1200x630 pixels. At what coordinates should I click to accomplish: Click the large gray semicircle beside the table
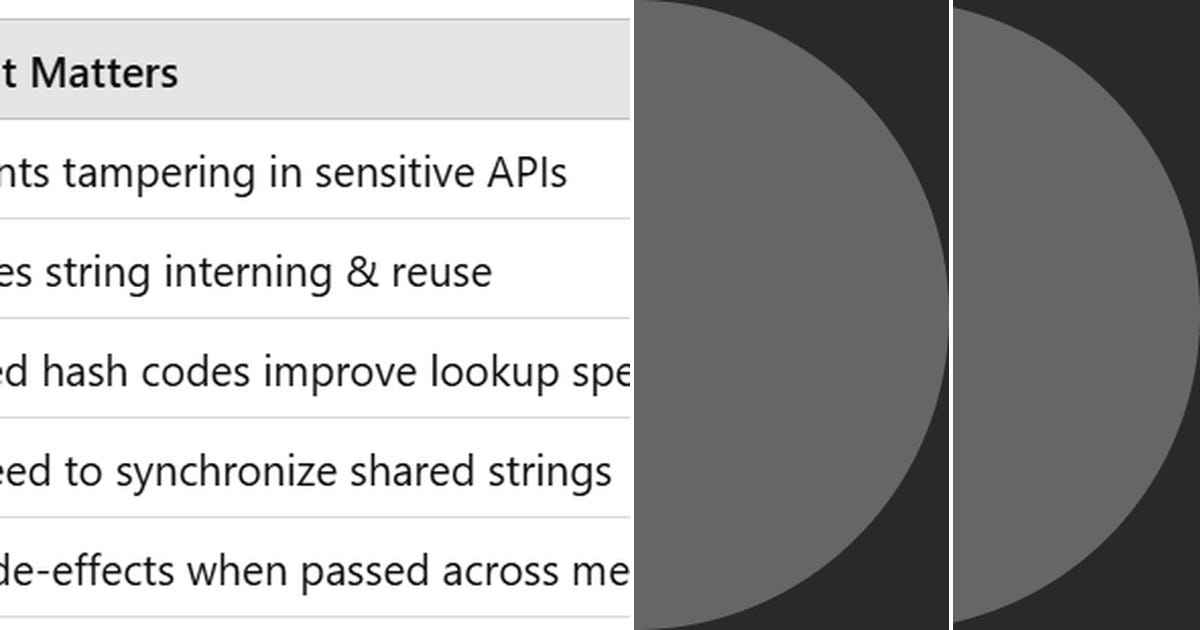(x=790, y=315)
